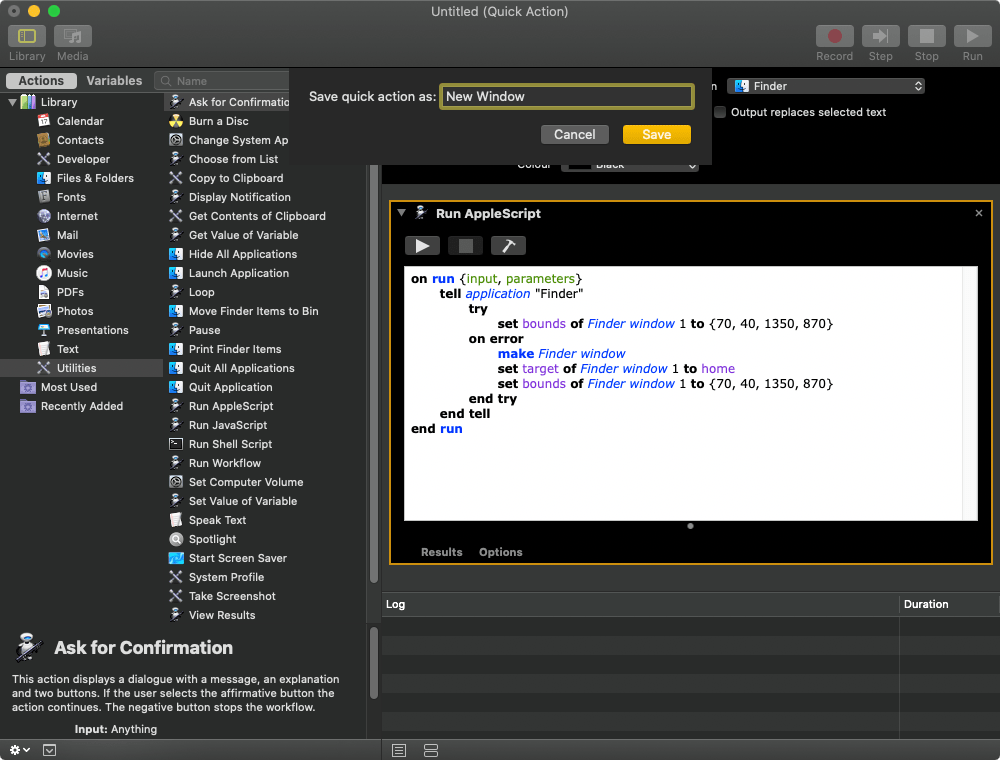Toggle the description panel at bottom left
Image resolution: width=1000 pixels, height=760 pixels.
click(x=50, y=750)
